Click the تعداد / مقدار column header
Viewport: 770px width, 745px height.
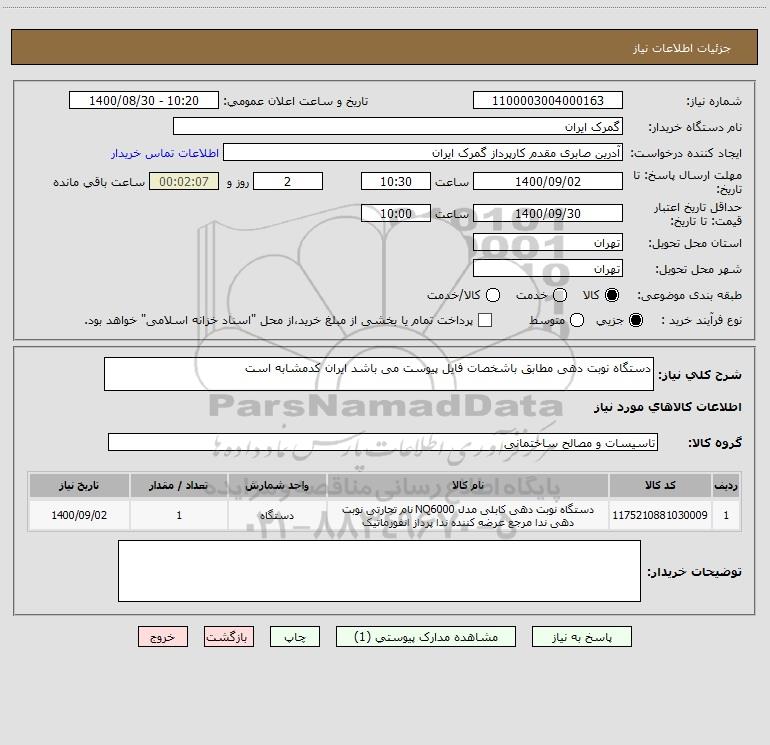179,485
